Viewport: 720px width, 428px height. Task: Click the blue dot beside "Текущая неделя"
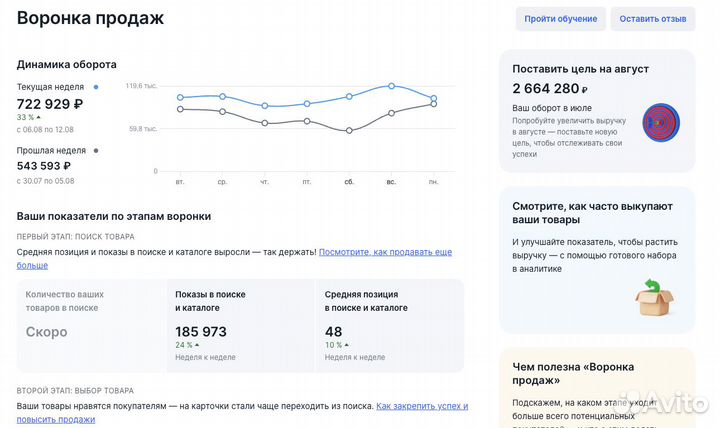(96, 87)
